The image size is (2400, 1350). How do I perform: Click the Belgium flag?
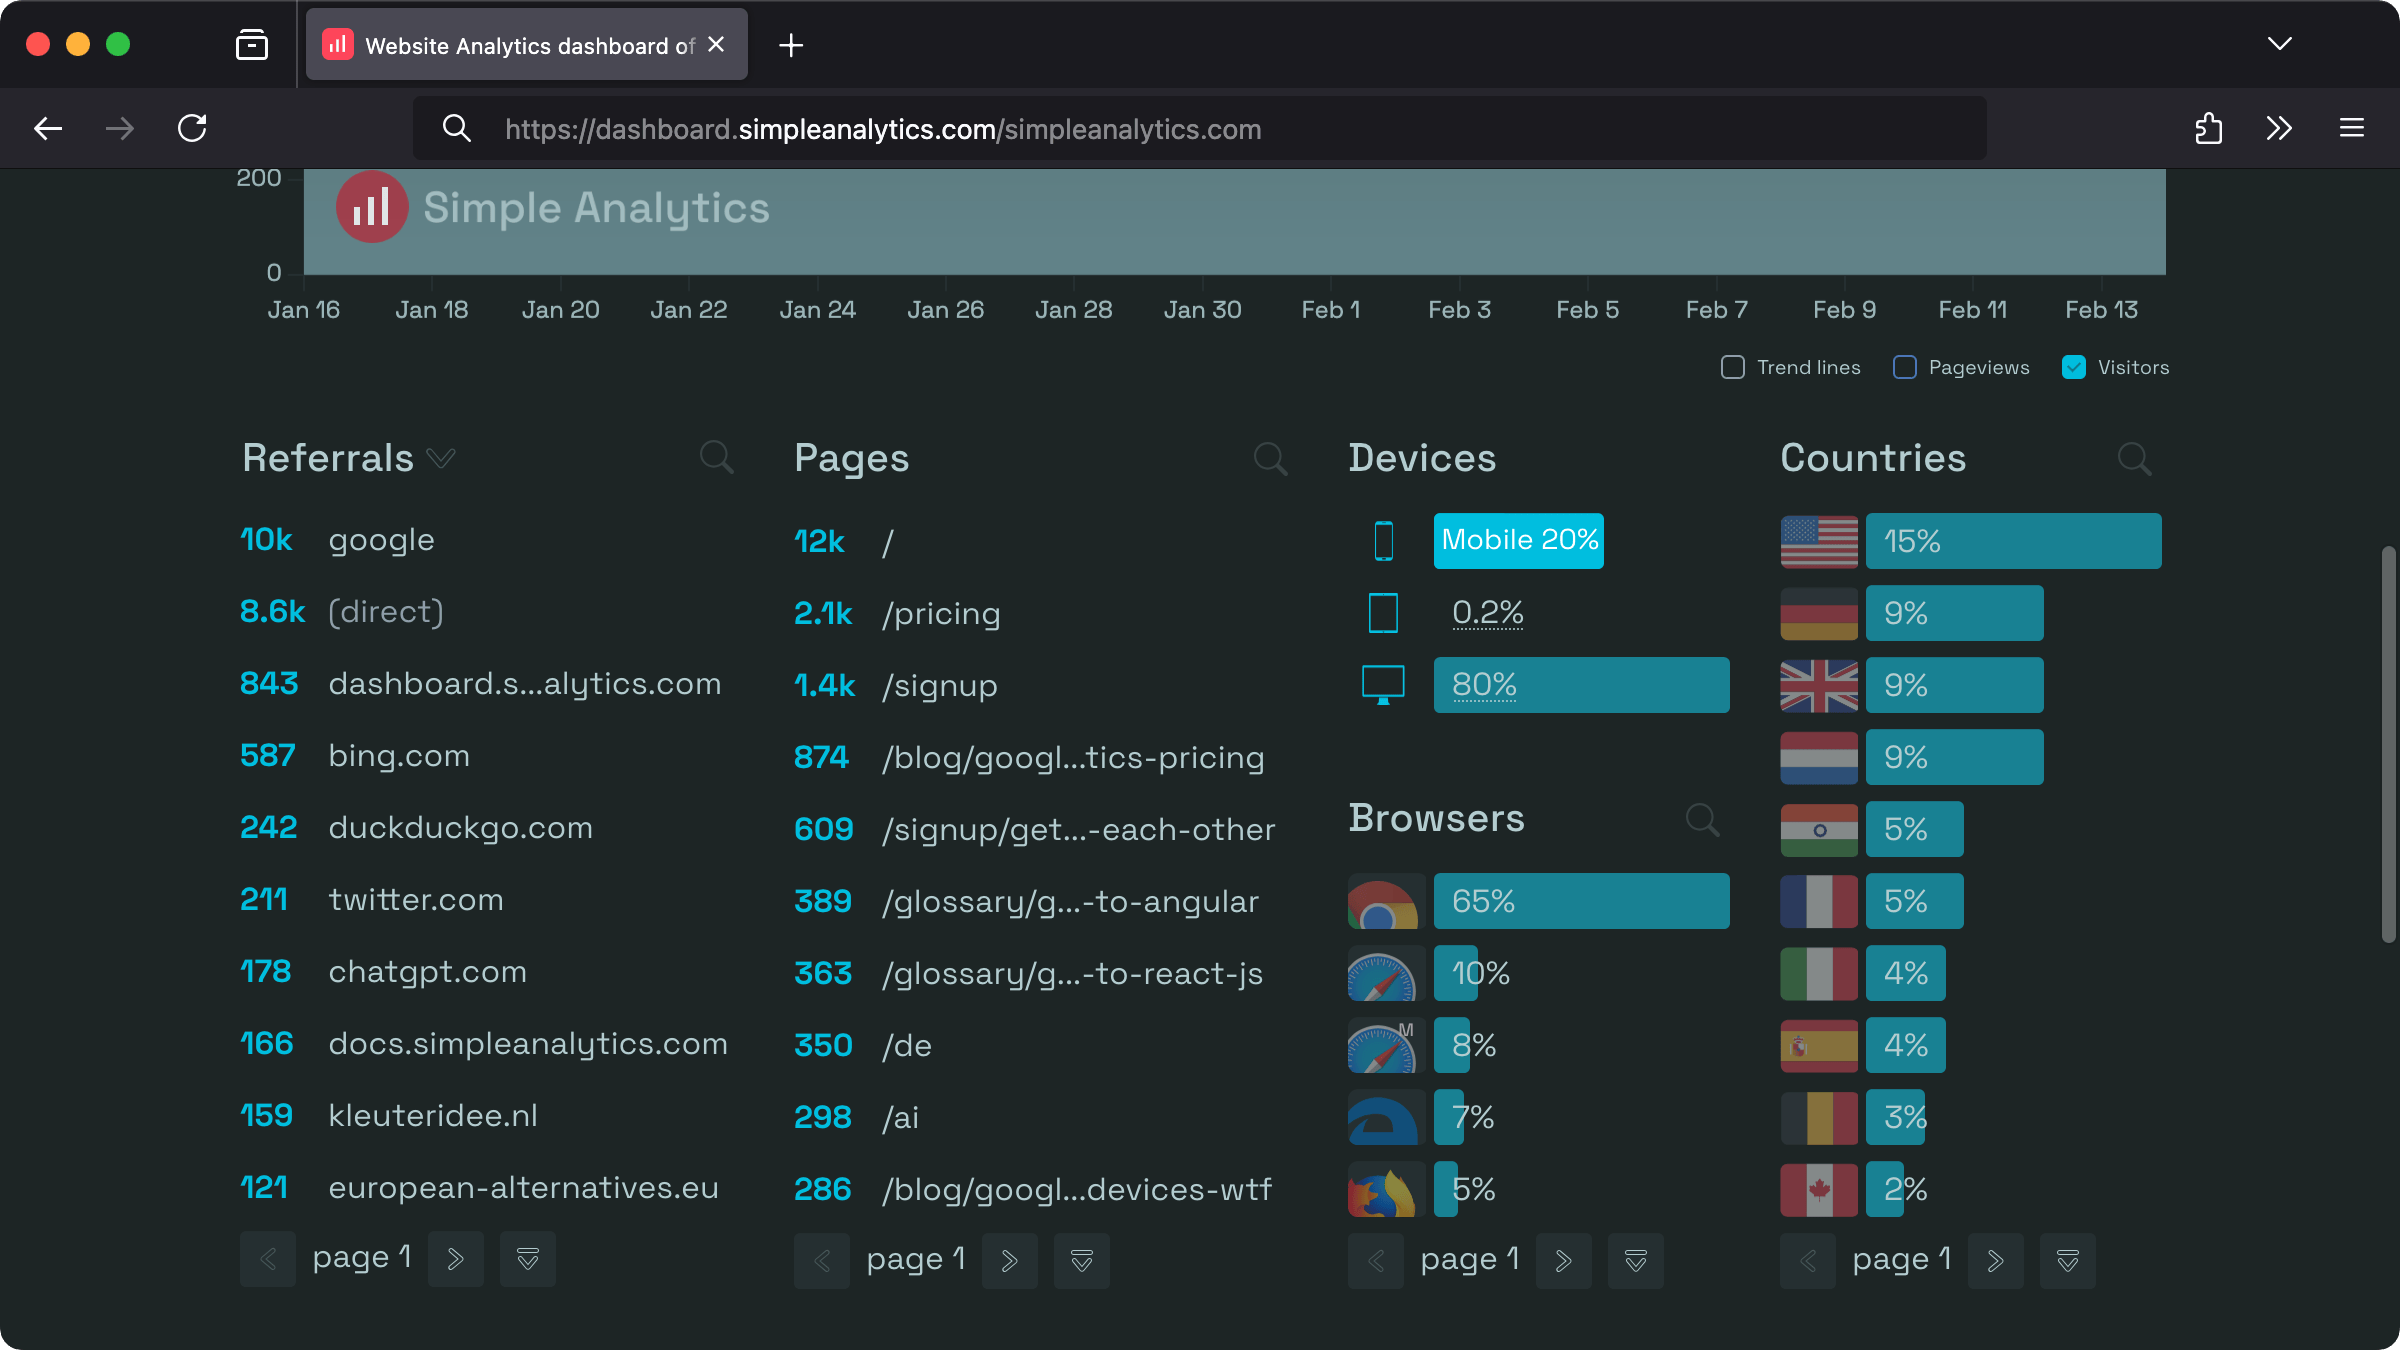1819,1117
